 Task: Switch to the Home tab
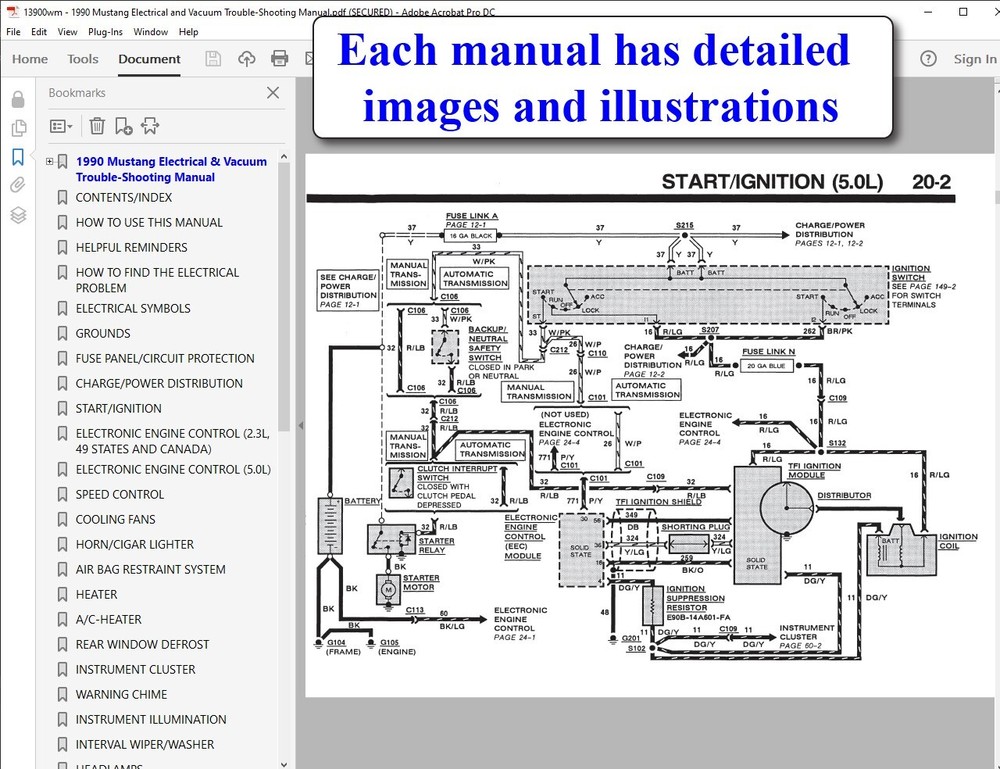click(x=30, y=59)
